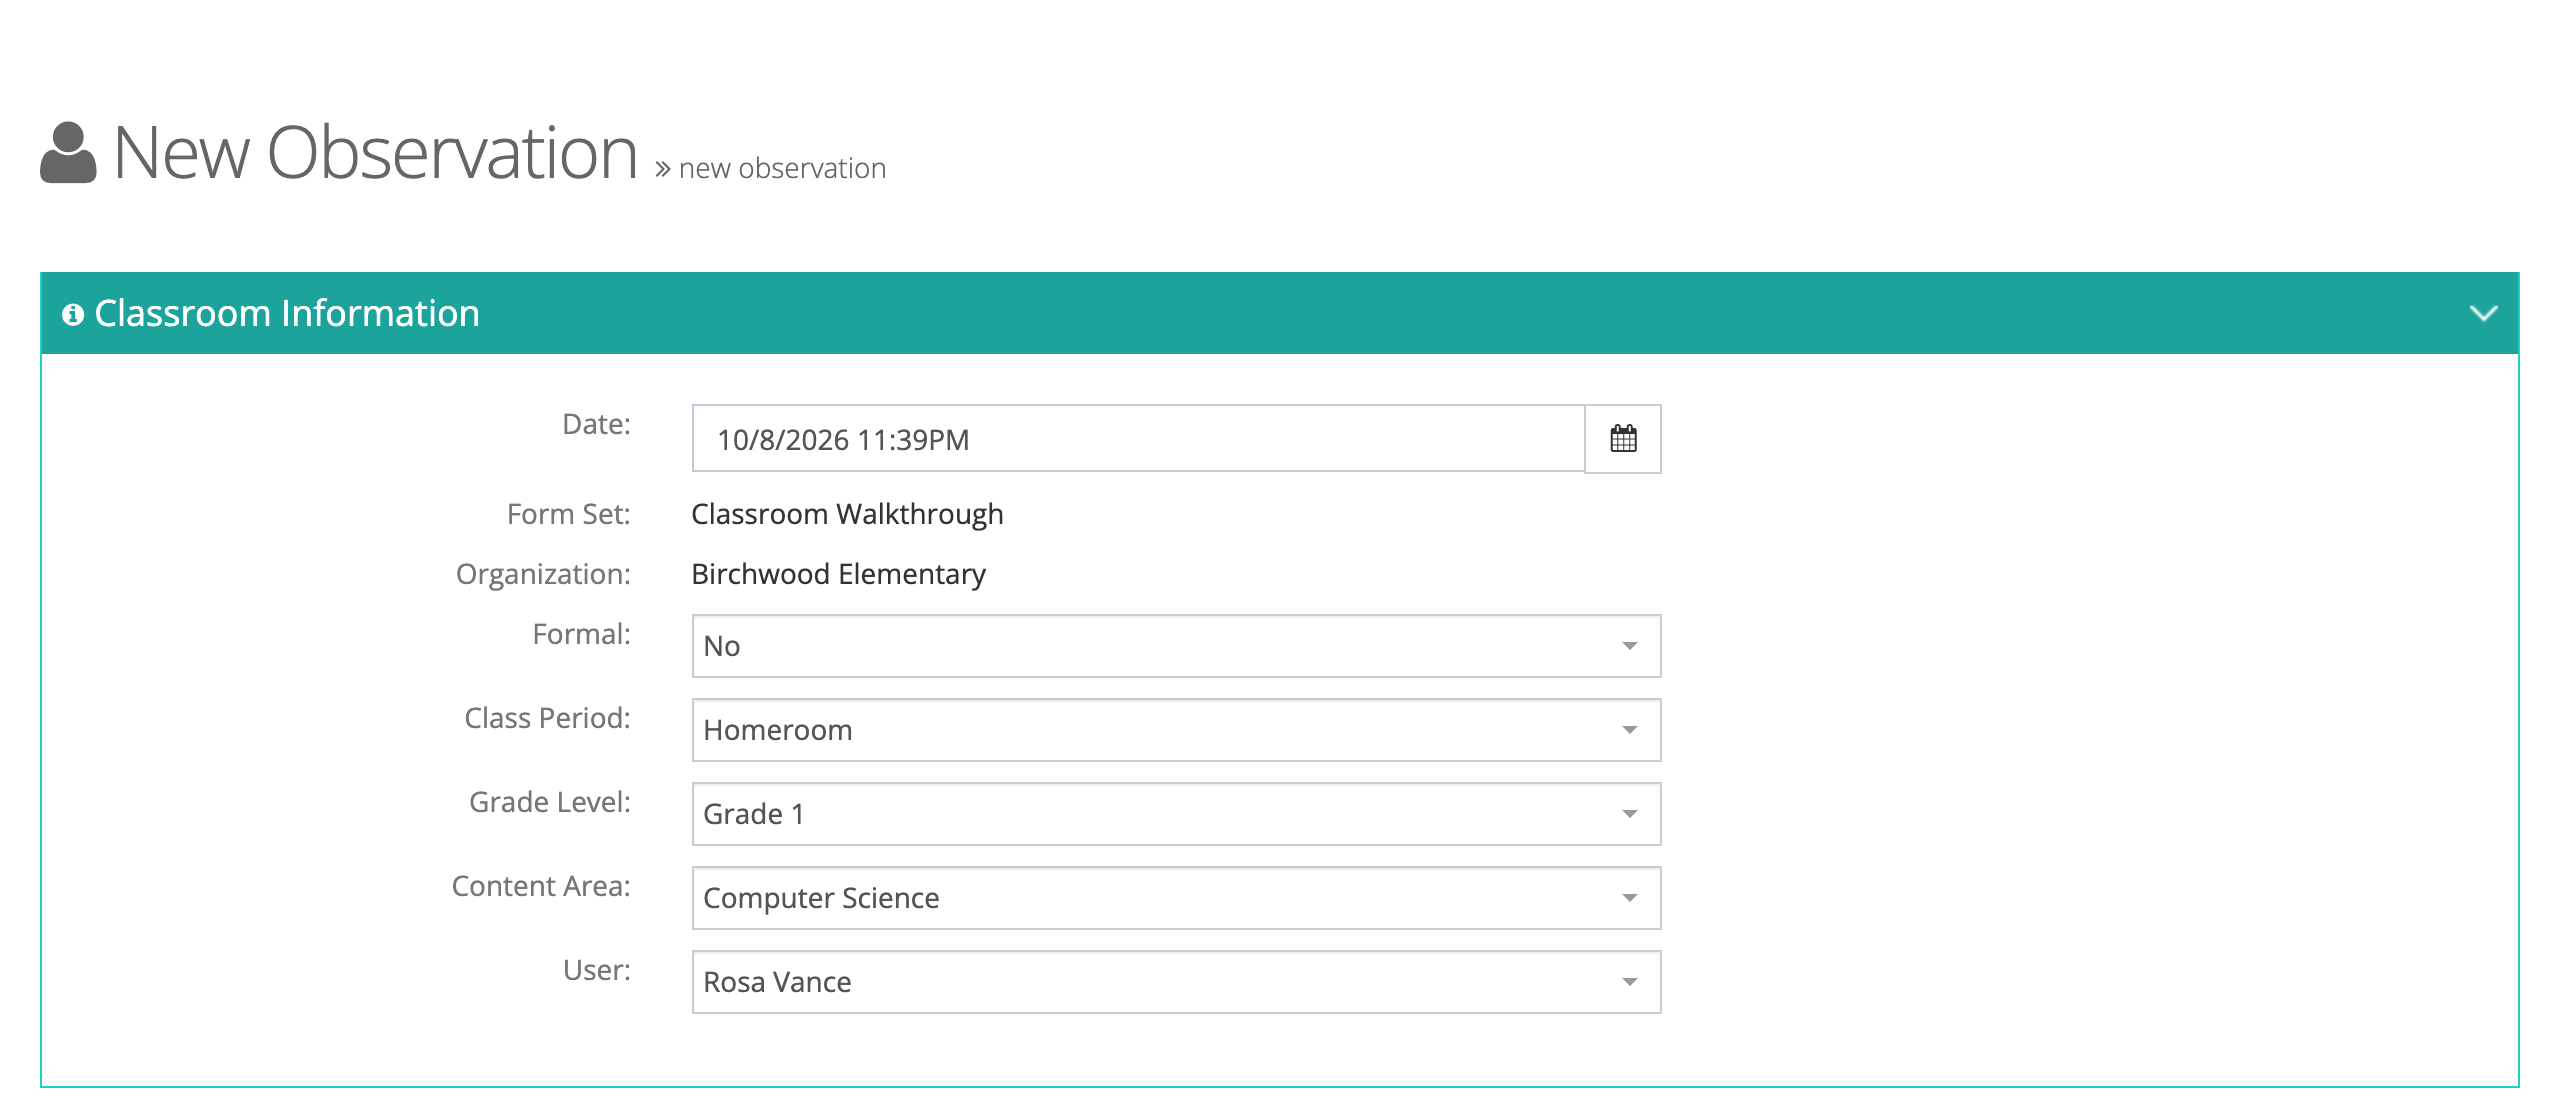The height and width of the screenshot is (1110, 2560).
Task: Click the User dropdown arrow
Action: click(1630, 982)
